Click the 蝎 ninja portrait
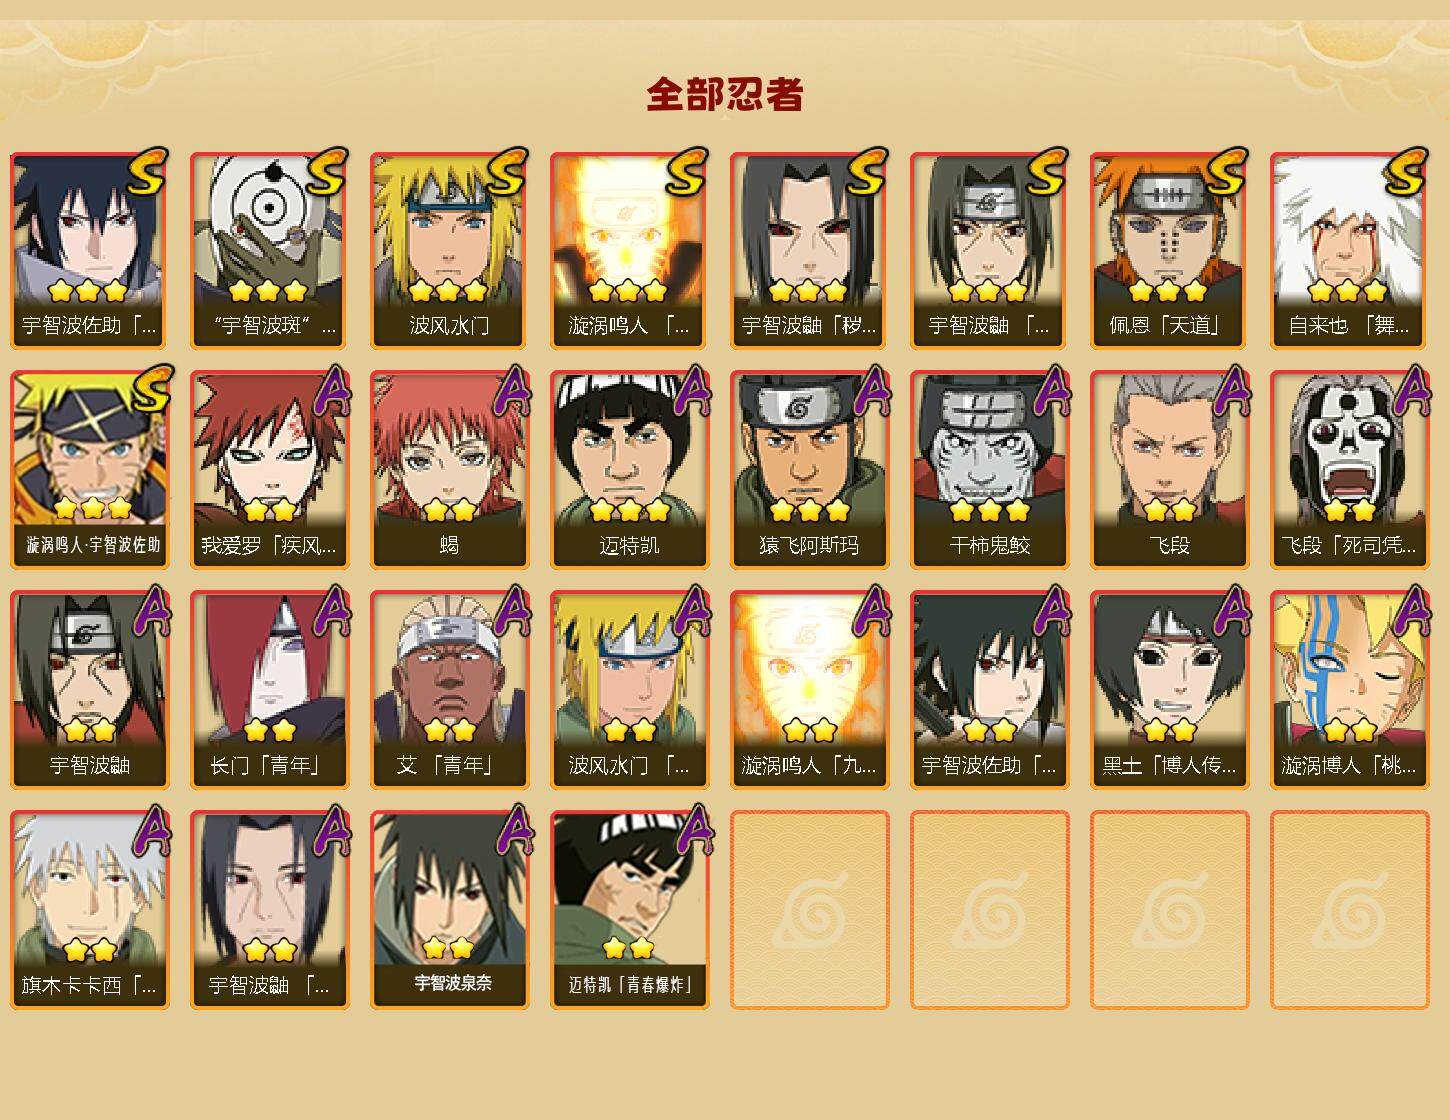The image size is (1450, 1120). (449, 470)
